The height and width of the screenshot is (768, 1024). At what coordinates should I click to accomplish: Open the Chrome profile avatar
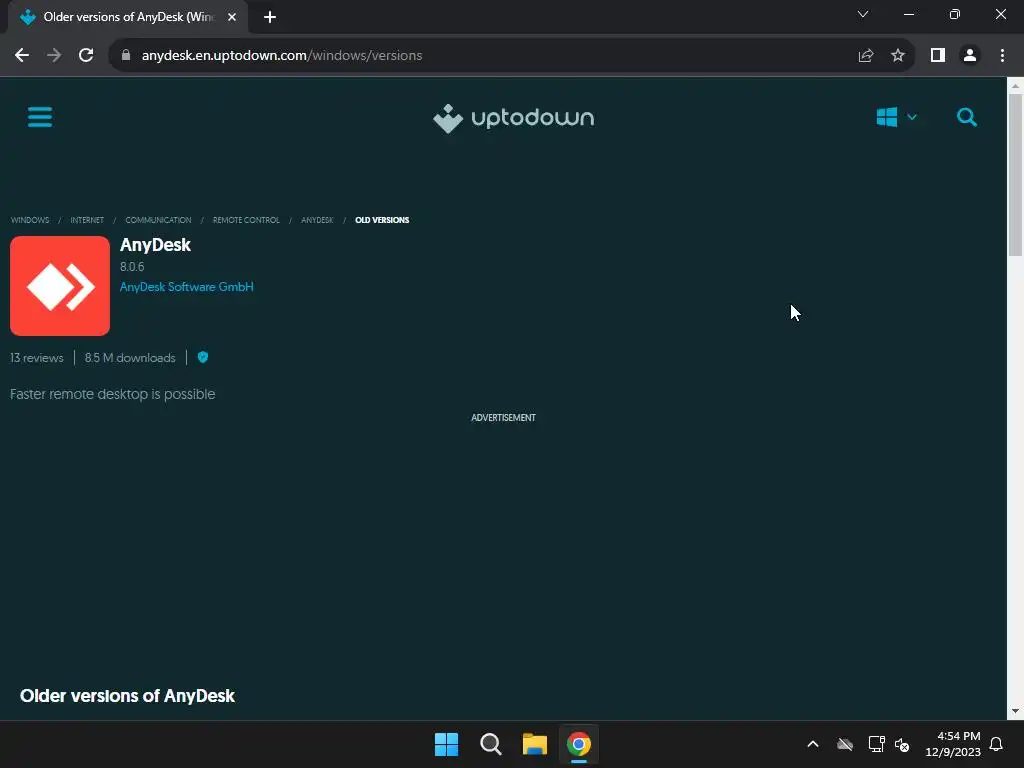click(x=970, y=56)
